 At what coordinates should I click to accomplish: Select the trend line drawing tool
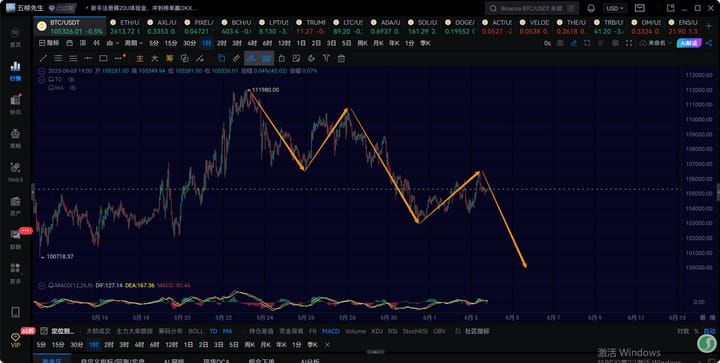tap(43, 58)
